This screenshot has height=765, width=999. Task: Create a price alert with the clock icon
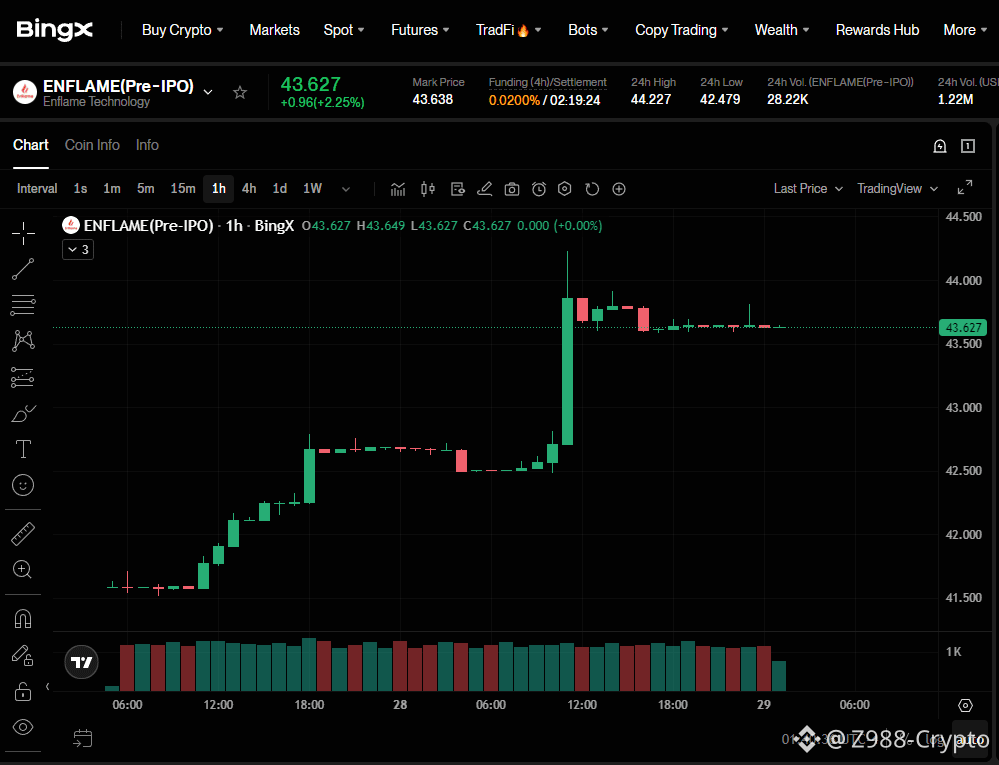click(x=539, y=189)
